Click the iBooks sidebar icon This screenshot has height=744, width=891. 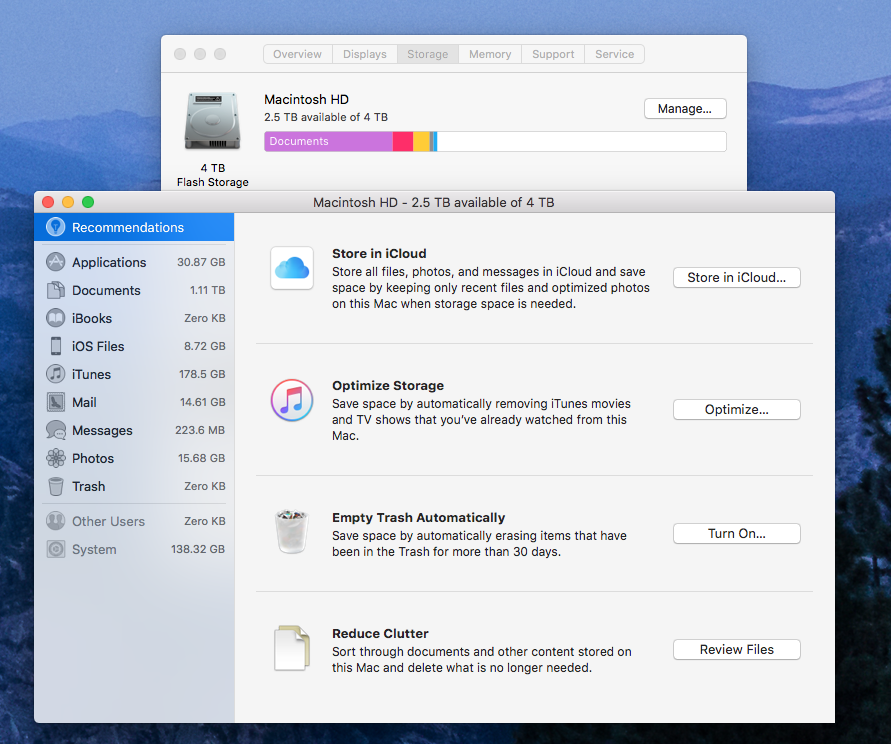(x=55, y=318)
